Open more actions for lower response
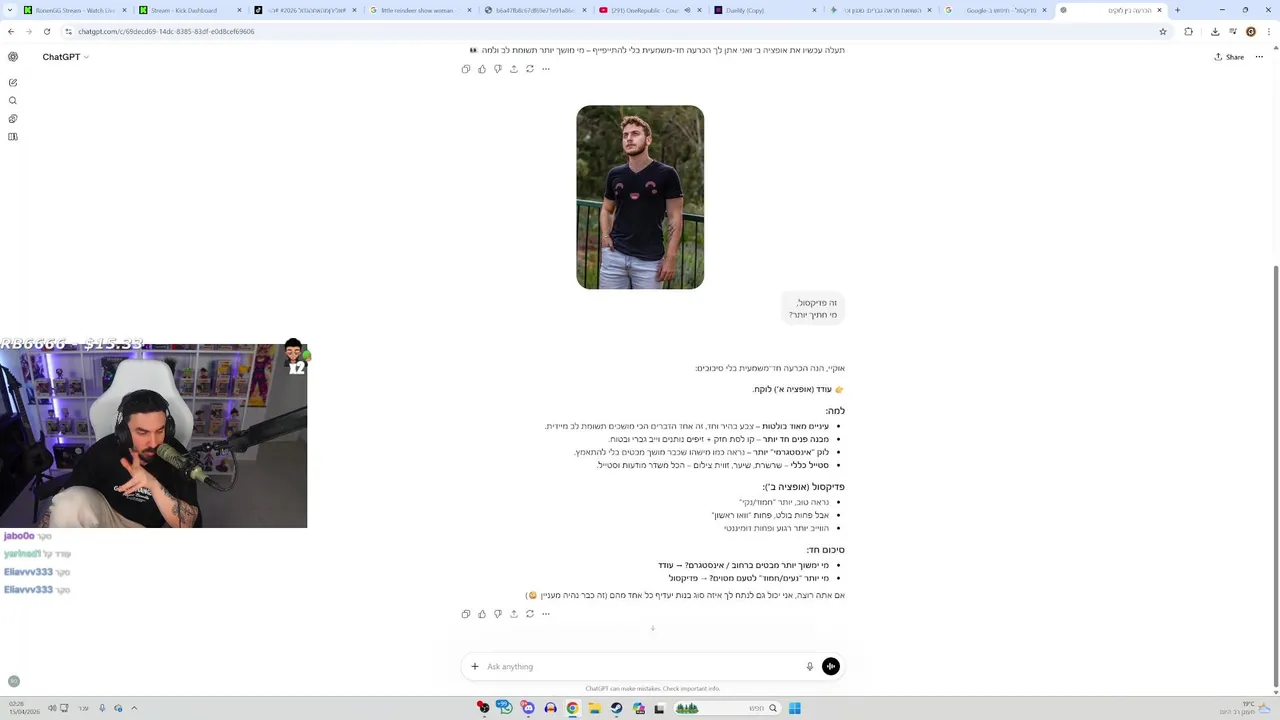This screenshot has width=1280, height=720. [x=546, y=614]
